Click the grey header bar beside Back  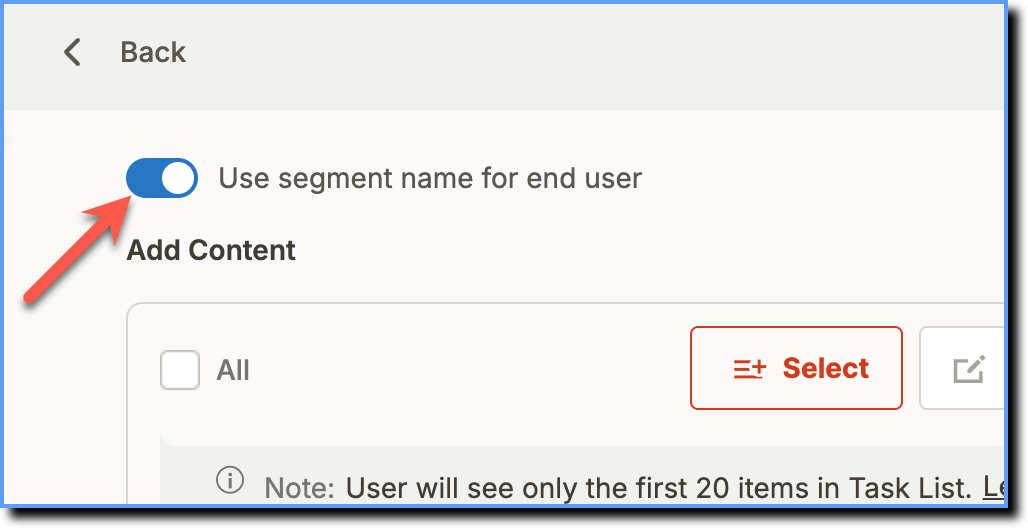(590, 56)
